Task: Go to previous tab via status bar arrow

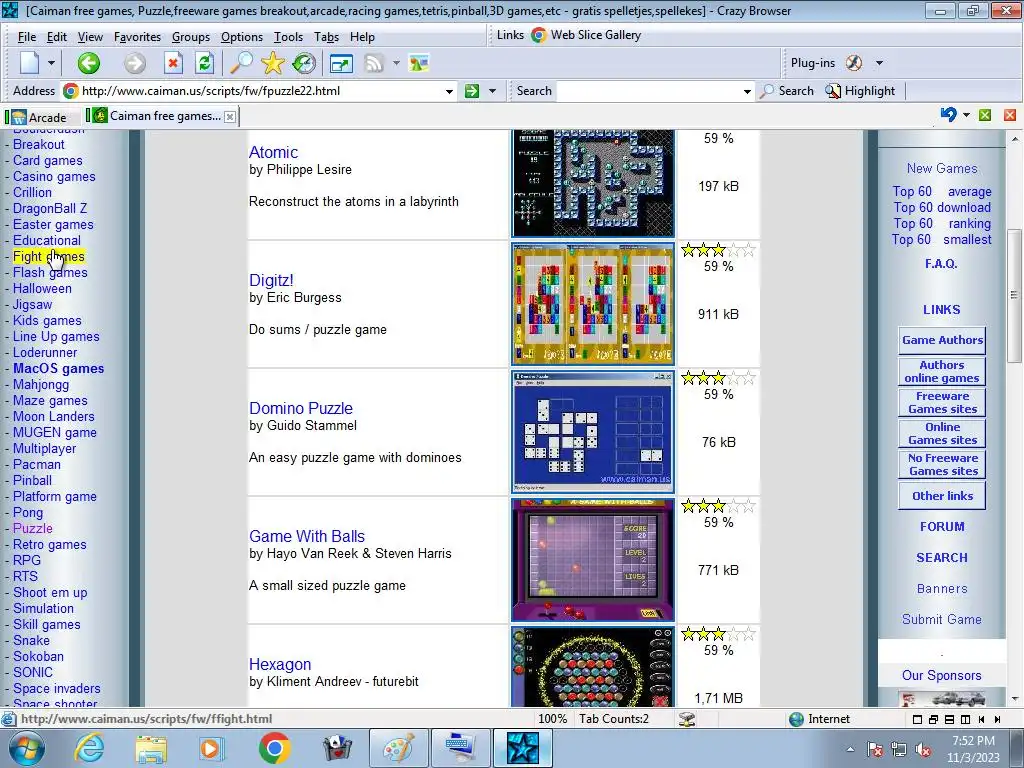Action: point(982,720)
